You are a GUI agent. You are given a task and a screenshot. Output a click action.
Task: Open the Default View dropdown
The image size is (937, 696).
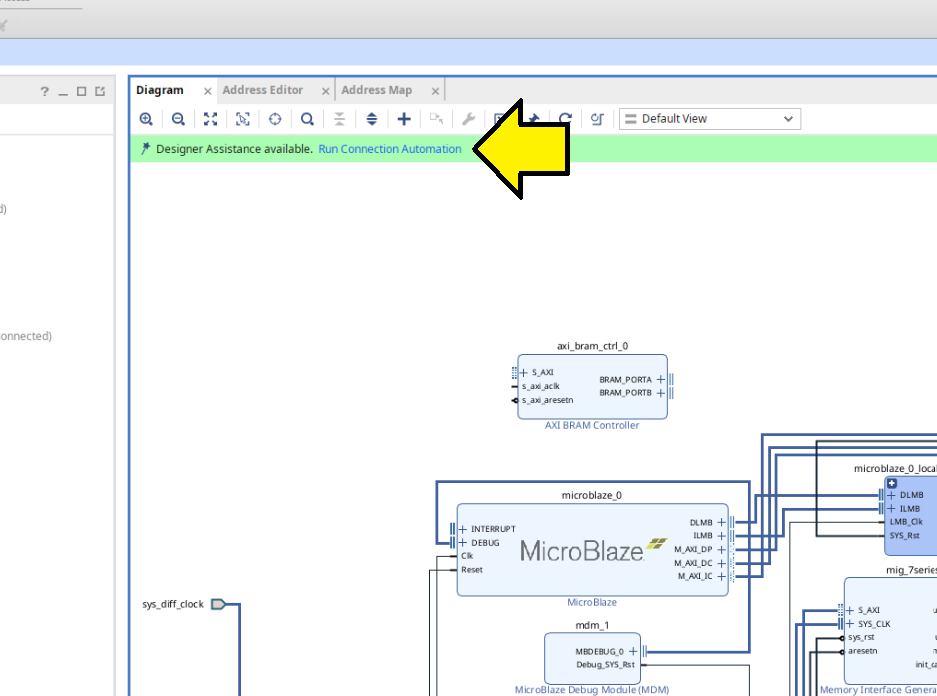pos(709,119)
